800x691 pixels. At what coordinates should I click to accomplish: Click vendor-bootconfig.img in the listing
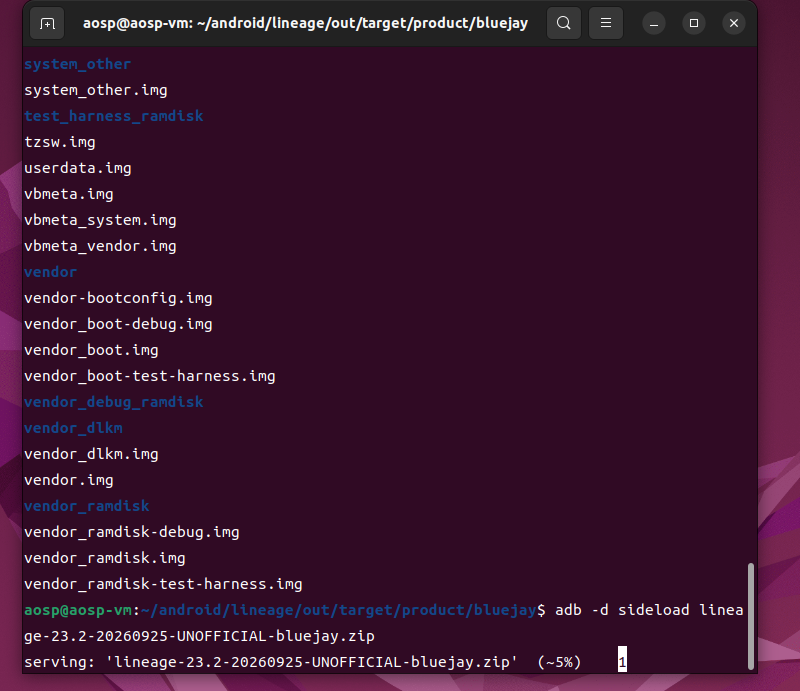(118, 298)
